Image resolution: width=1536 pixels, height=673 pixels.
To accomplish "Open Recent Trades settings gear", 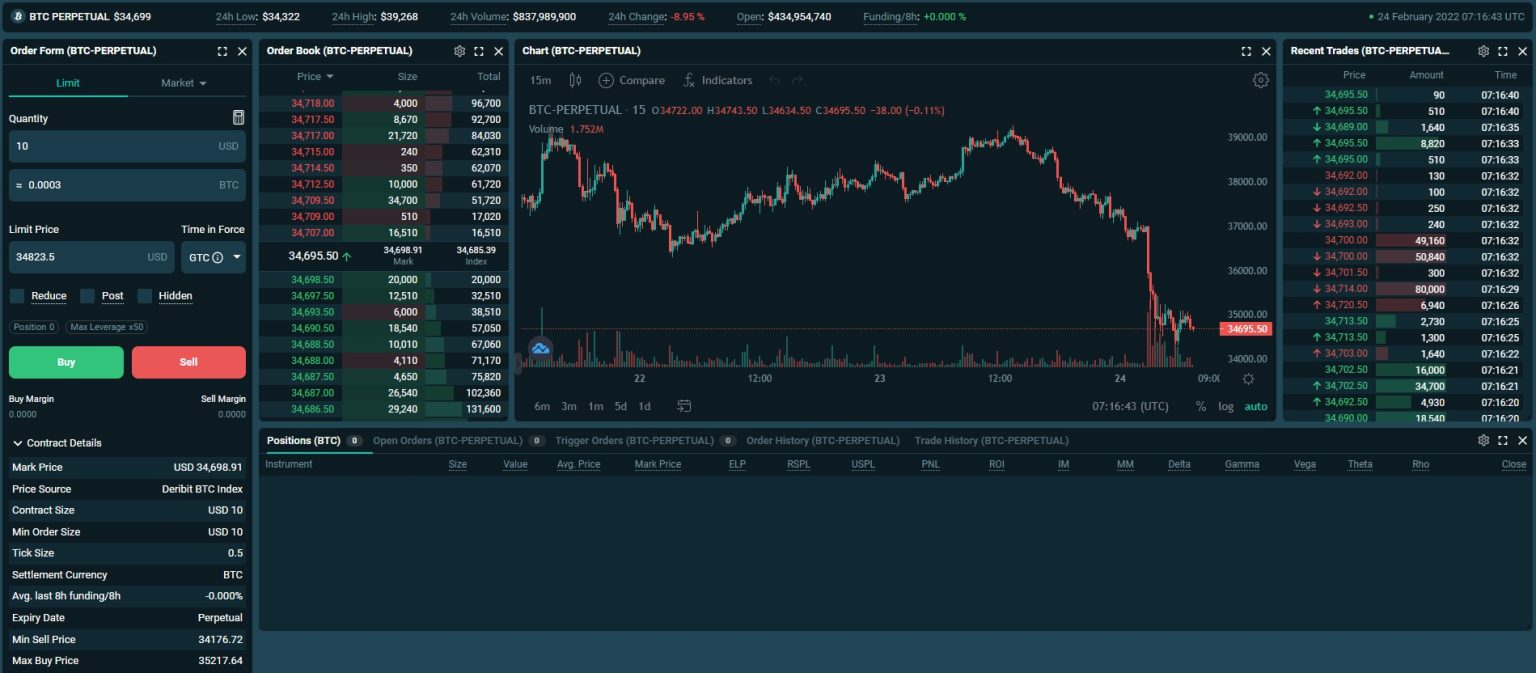I will [x=1484, y=50].
